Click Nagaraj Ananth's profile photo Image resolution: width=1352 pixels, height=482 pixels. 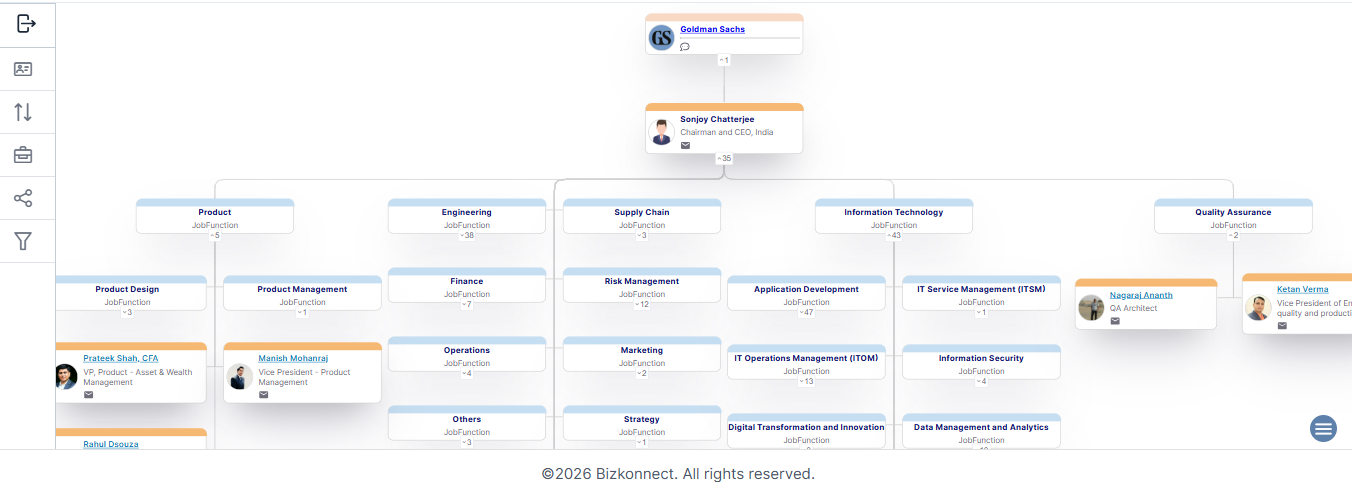pos(1091,308)
